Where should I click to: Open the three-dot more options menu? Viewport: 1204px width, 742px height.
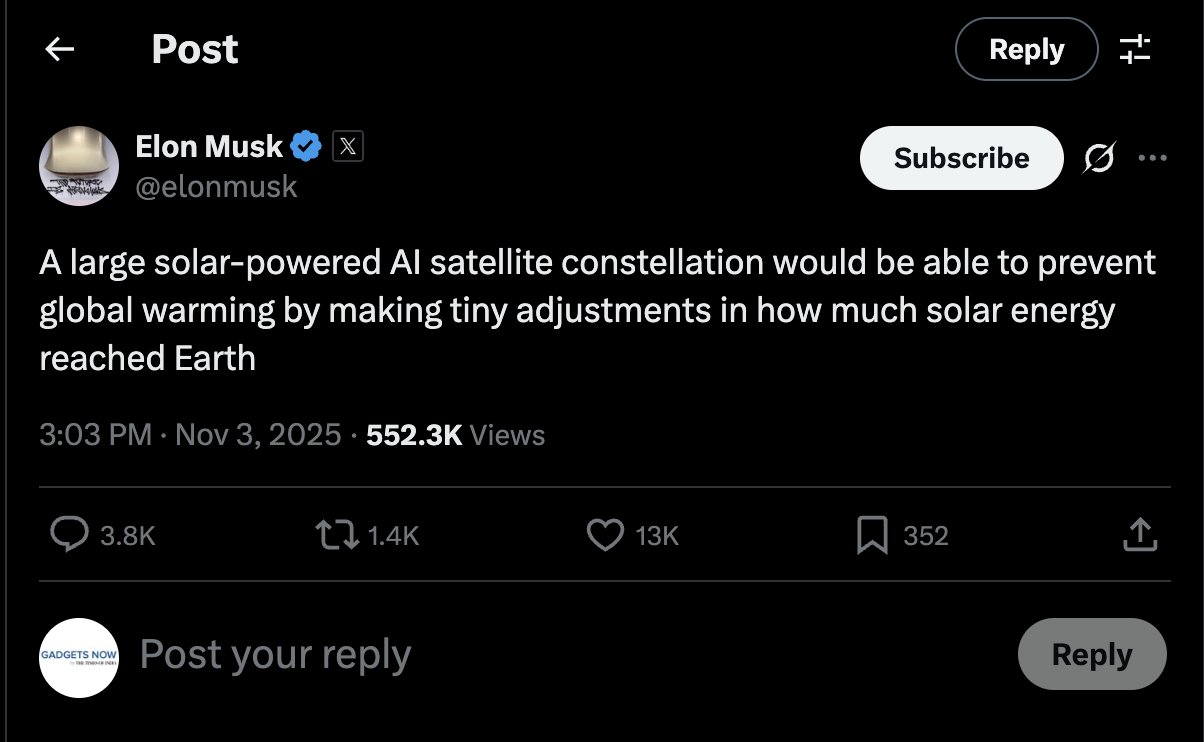click(1153, 157)
